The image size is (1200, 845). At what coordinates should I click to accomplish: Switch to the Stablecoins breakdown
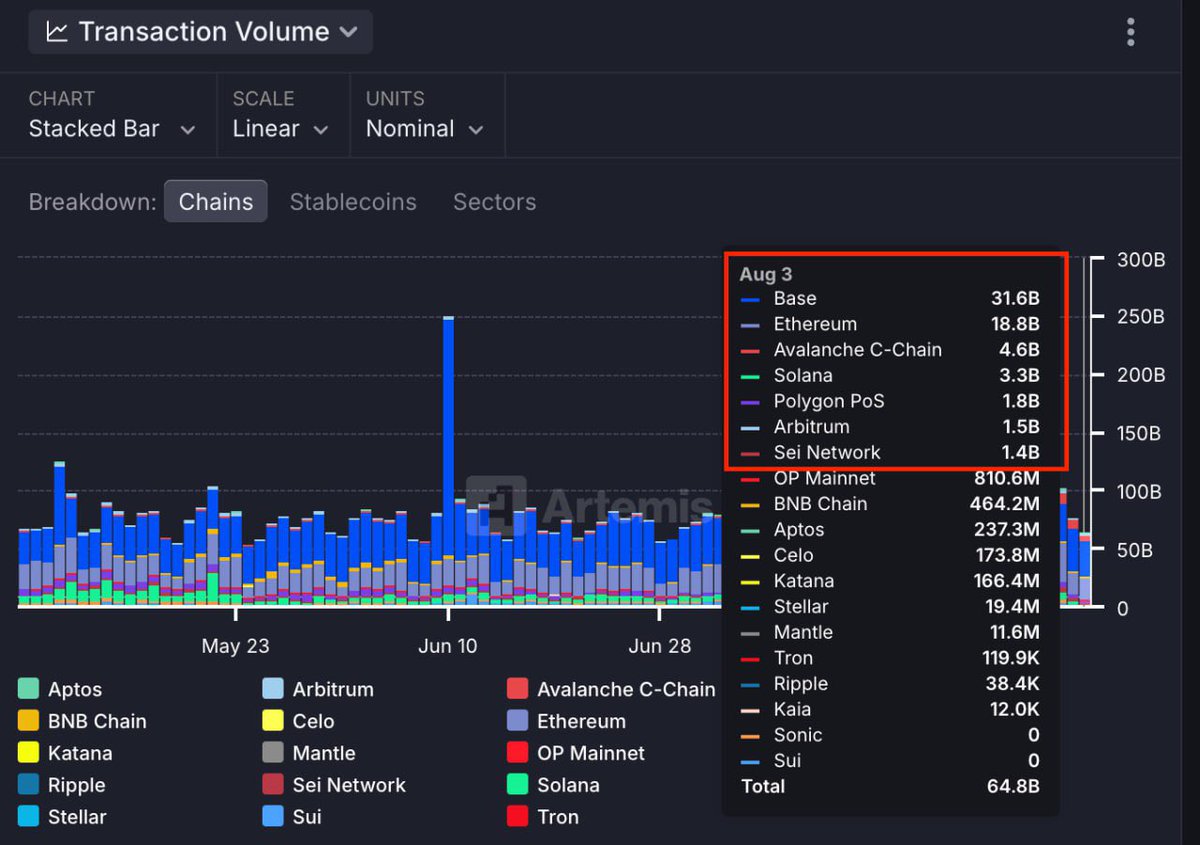(353, 202)
